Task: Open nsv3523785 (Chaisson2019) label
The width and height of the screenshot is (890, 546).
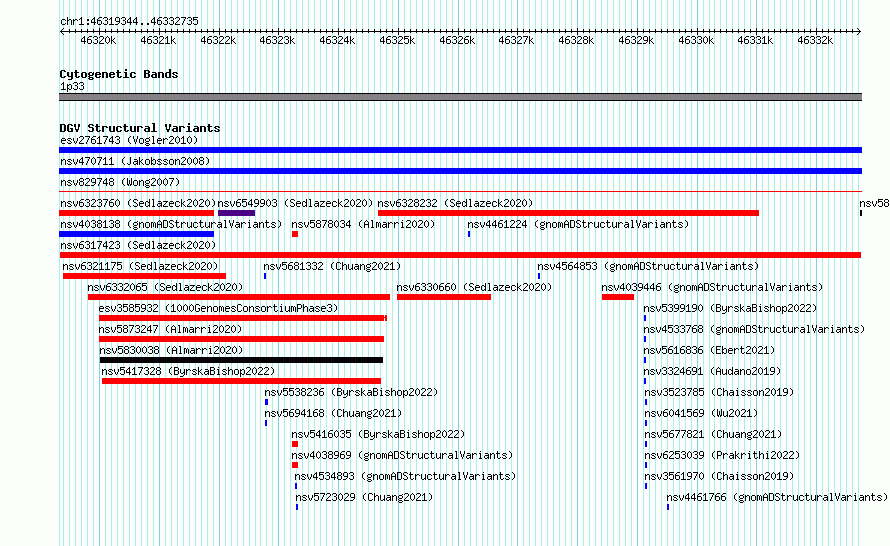Action: (x=719, y=392)
